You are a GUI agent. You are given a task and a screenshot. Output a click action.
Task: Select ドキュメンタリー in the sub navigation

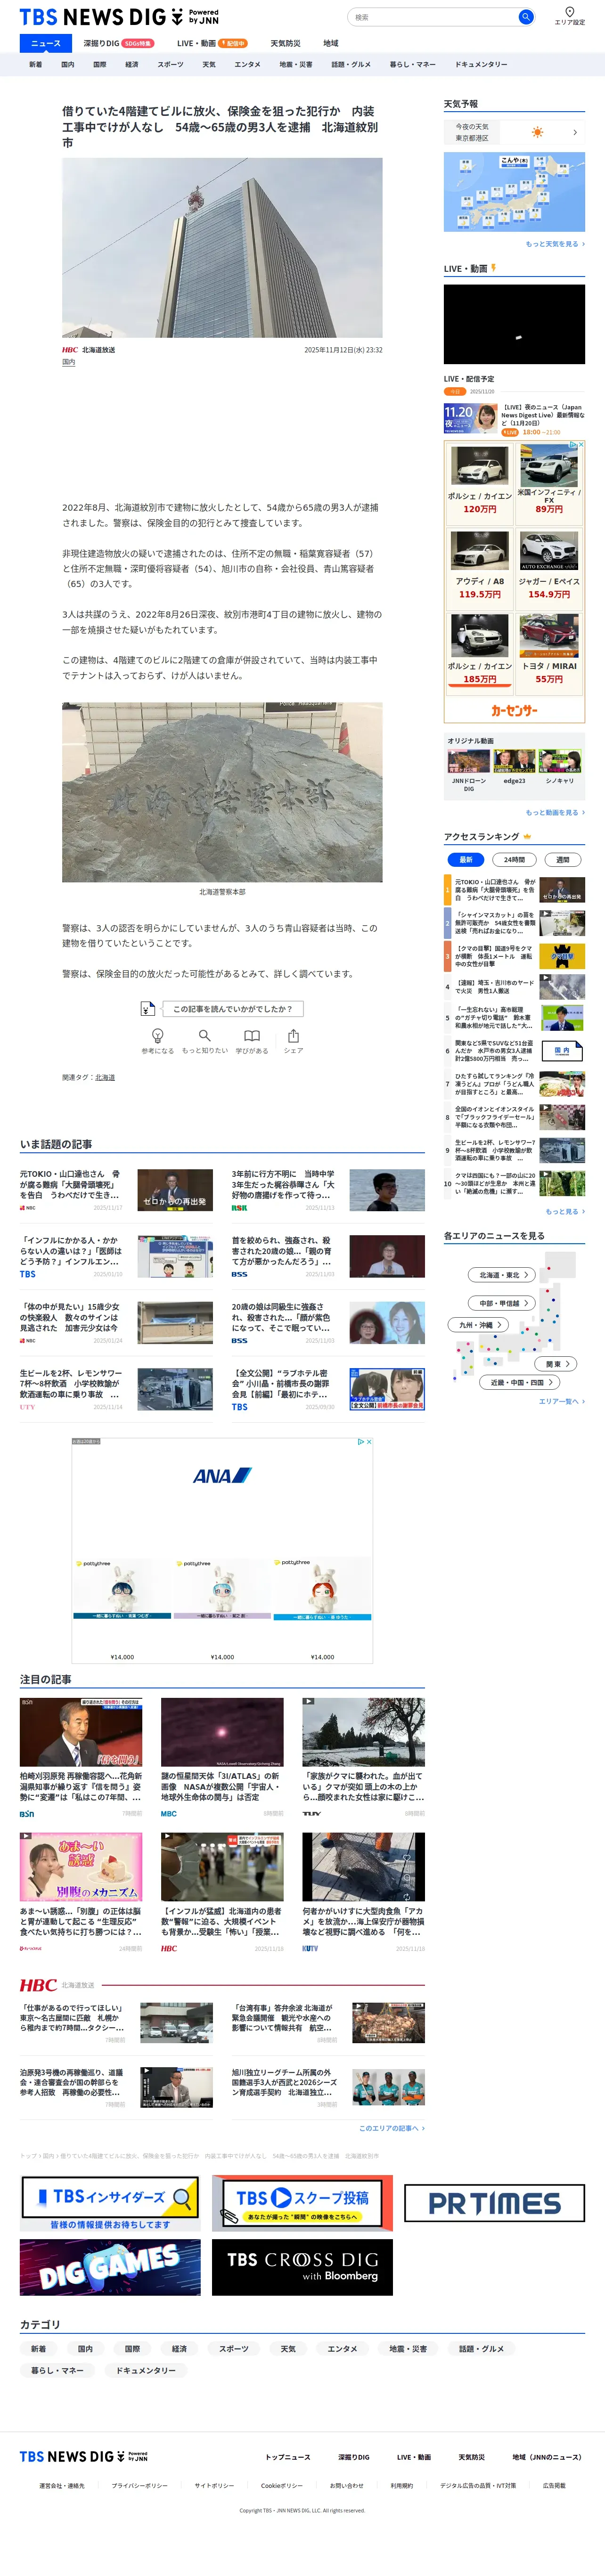481,64
